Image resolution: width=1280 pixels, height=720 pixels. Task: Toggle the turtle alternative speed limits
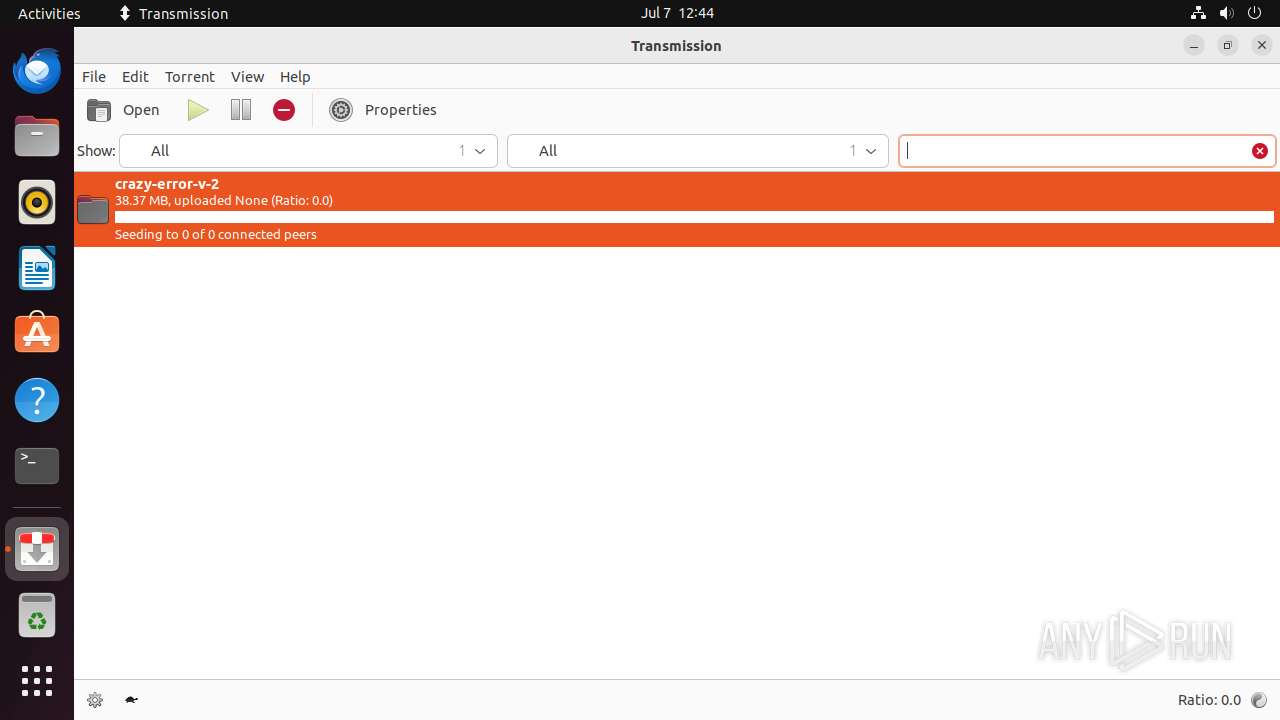click(131, 700)
